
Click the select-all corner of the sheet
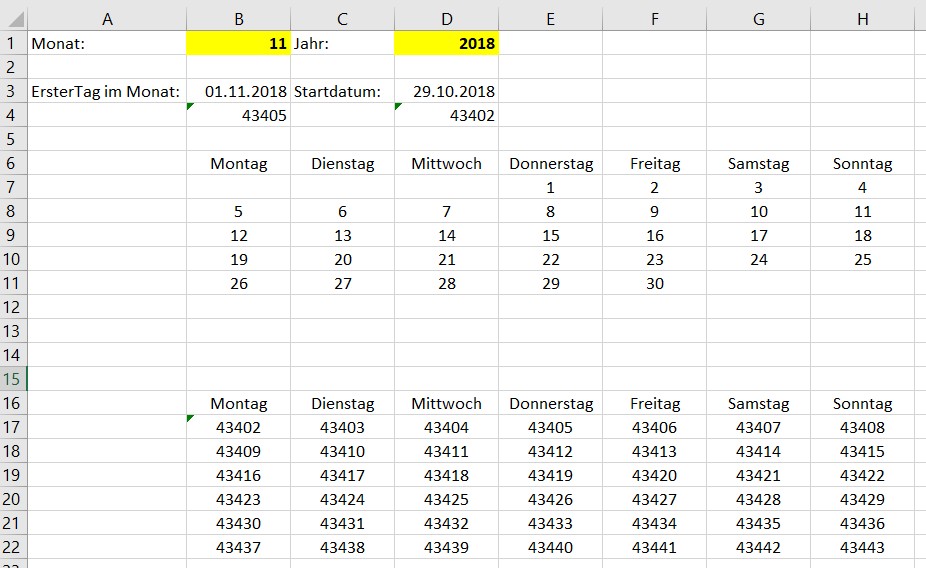[14, 19]
